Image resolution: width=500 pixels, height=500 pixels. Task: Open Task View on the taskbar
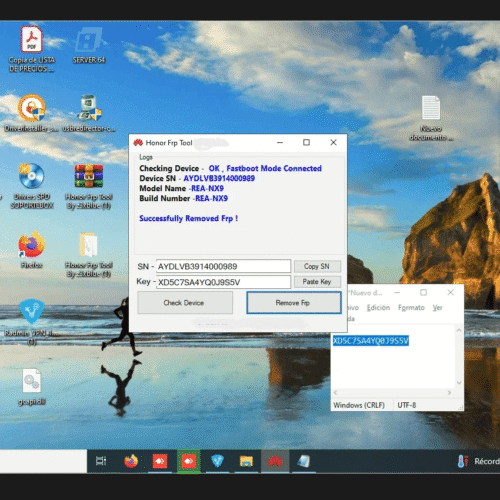[101, 461]
